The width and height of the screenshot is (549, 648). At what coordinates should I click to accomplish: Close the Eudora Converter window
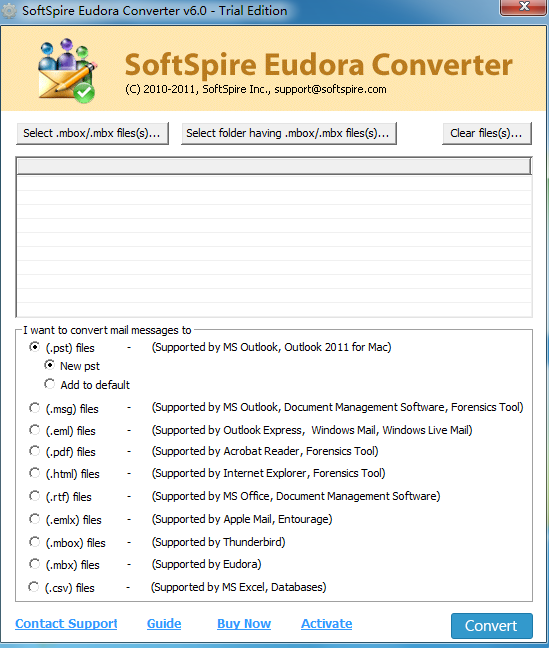pos(523,7)
